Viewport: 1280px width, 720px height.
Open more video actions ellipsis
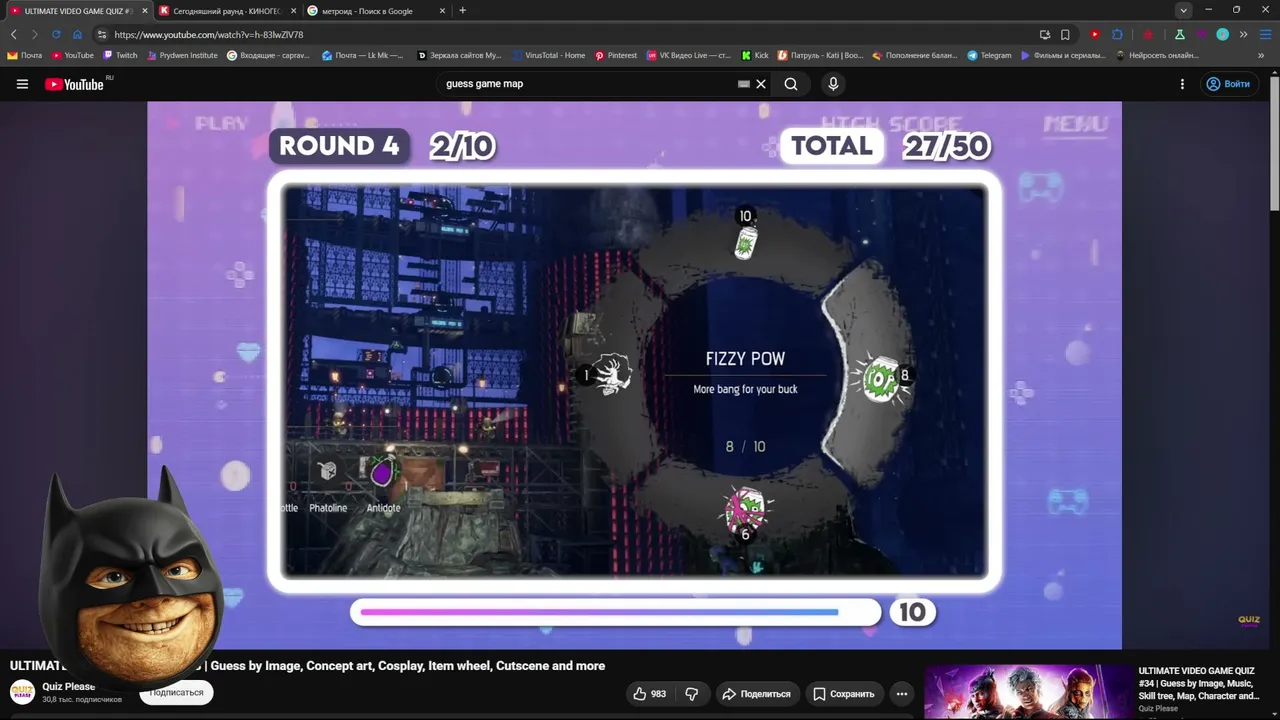click(x=902, y=693)
